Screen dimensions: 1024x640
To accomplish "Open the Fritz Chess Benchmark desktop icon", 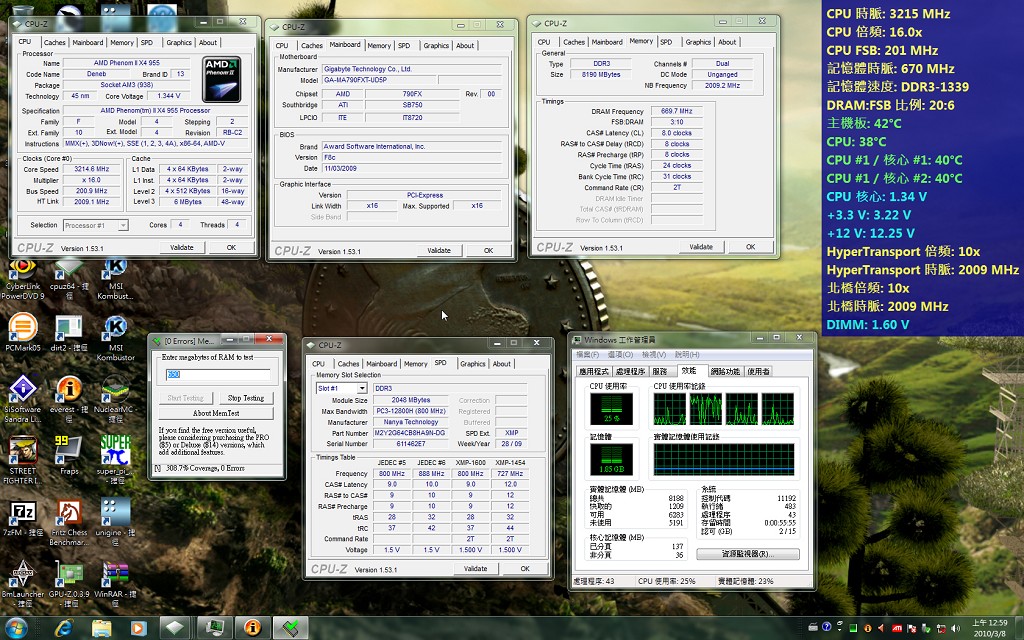I will [x=69, y=522].
